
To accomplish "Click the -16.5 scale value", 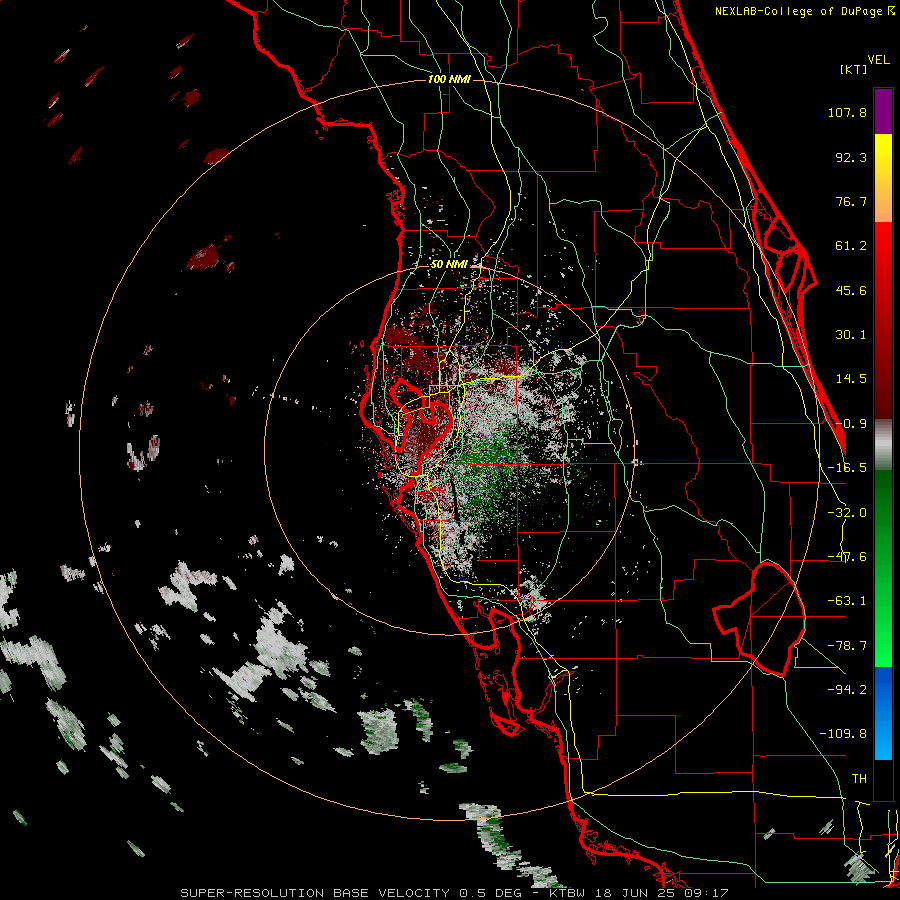I will (847, 468).
